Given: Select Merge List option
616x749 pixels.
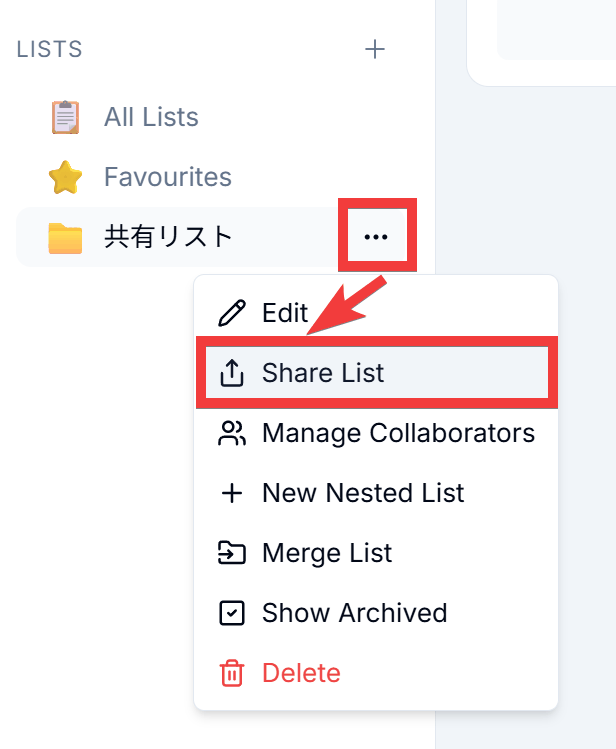Looking at the screenshot, I should pos(376,553).
